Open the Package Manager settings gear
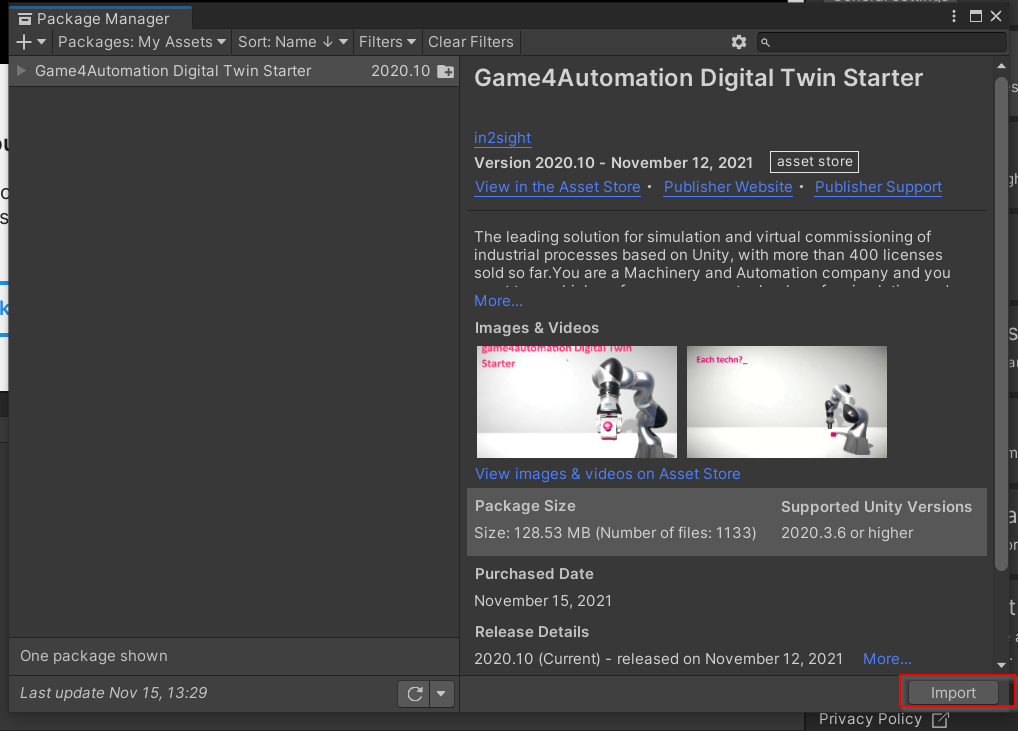This screenshot has width=1018, height=731. tap(739, 42)
